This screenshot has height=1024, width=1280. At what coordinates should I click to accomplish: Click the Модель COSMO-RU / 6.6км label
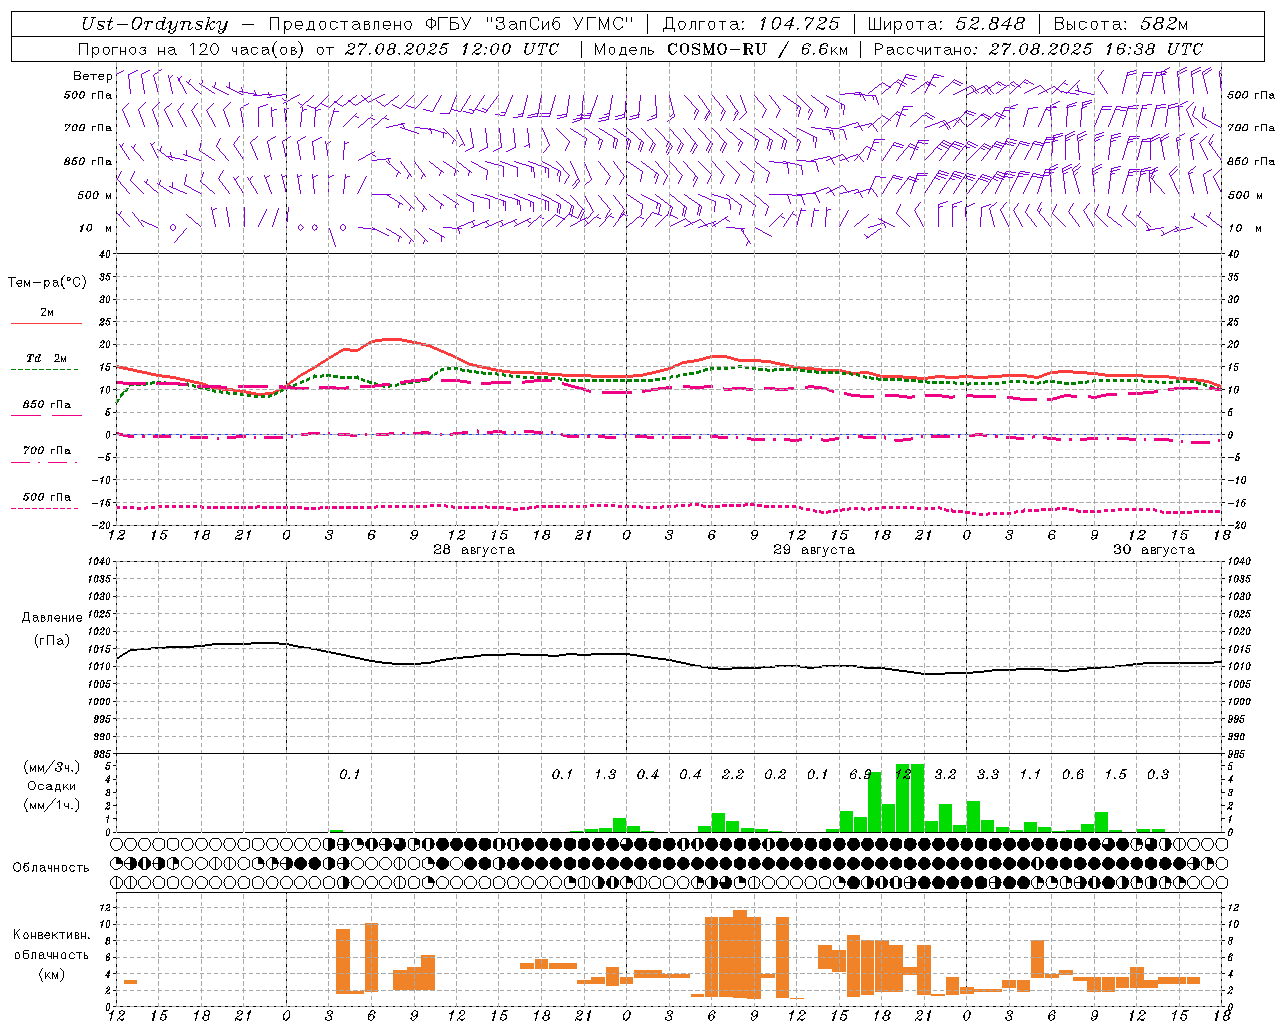tap(721, 49)
